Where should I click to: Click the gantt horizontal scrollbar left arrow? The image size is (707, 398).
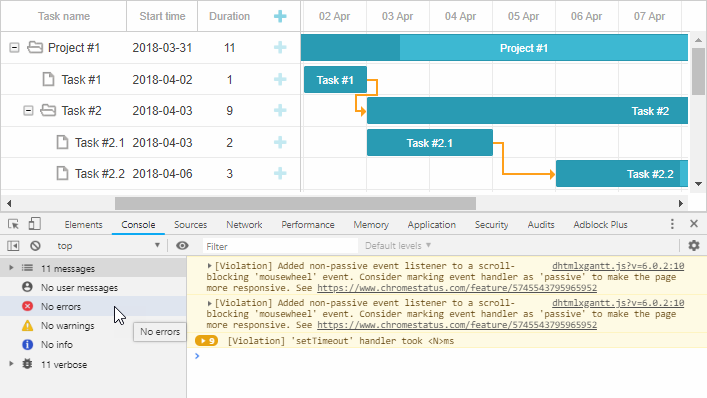pyautogui.click(x=9, y=203)
